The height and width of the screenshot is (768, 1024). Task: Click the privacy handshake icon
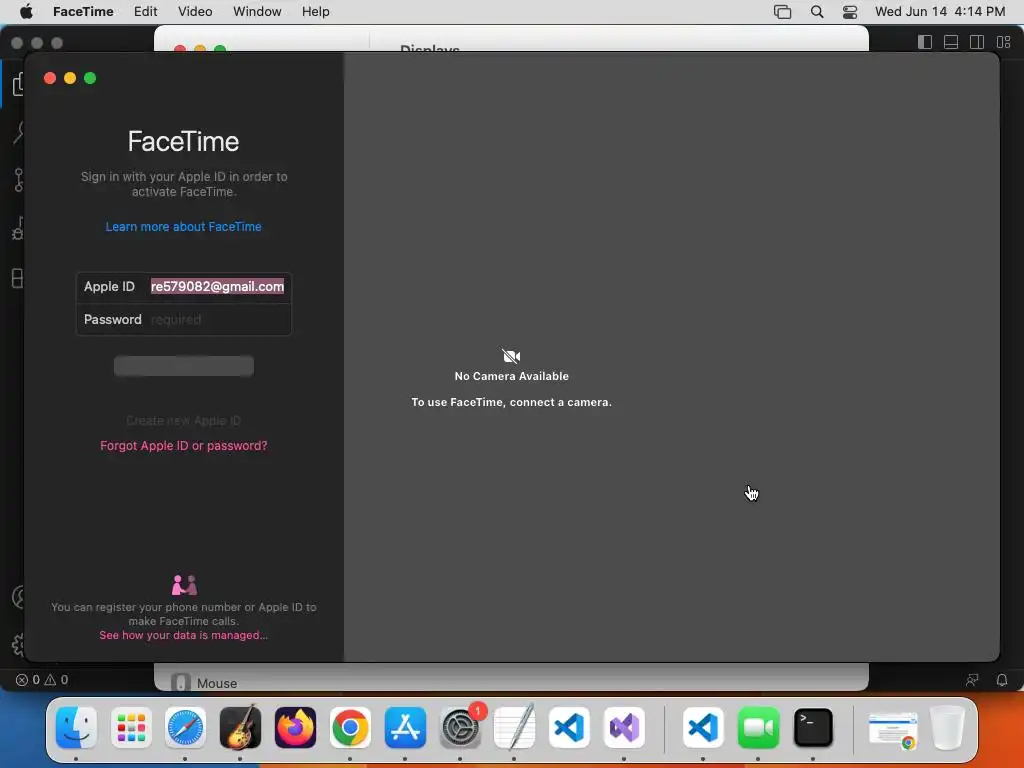pyautogui.click(x=184, y=584)
